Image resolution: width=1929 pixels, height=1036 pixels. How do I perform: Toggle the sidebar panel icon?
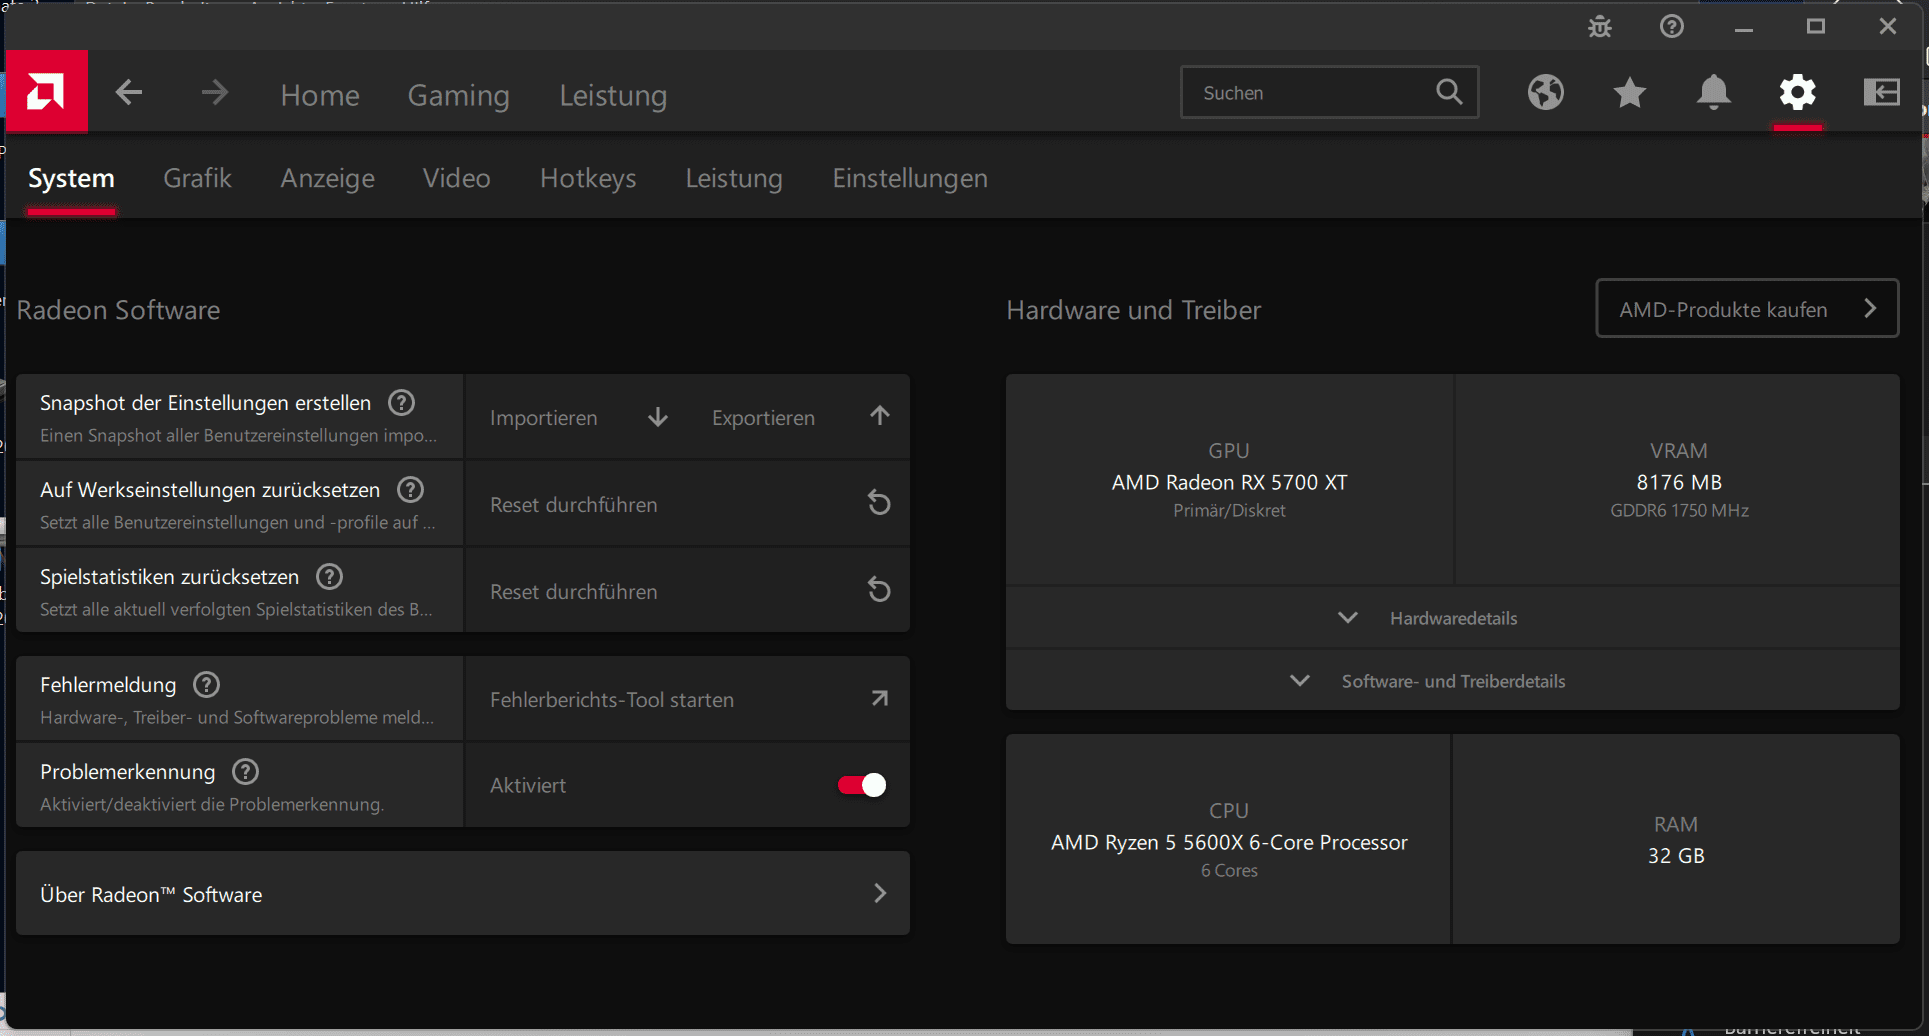pos(1881,92)
